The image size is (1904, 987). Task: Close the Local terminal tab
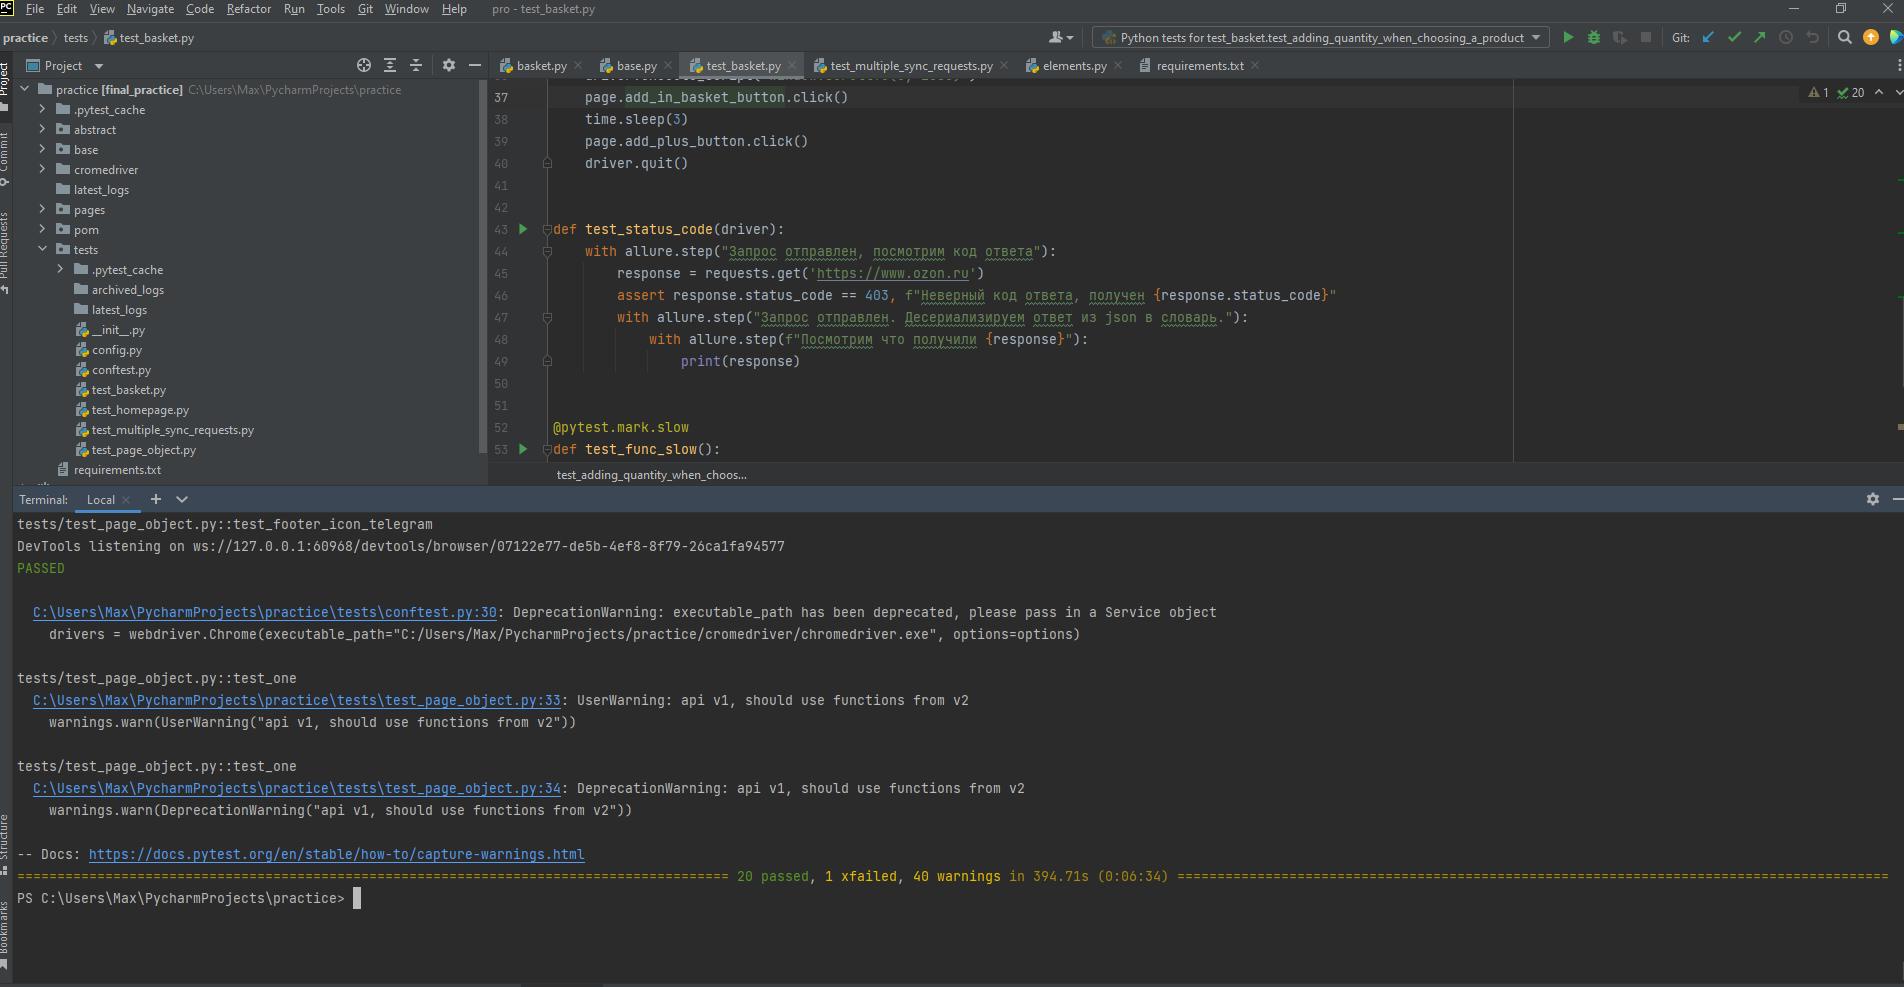[x=126, y=499]
